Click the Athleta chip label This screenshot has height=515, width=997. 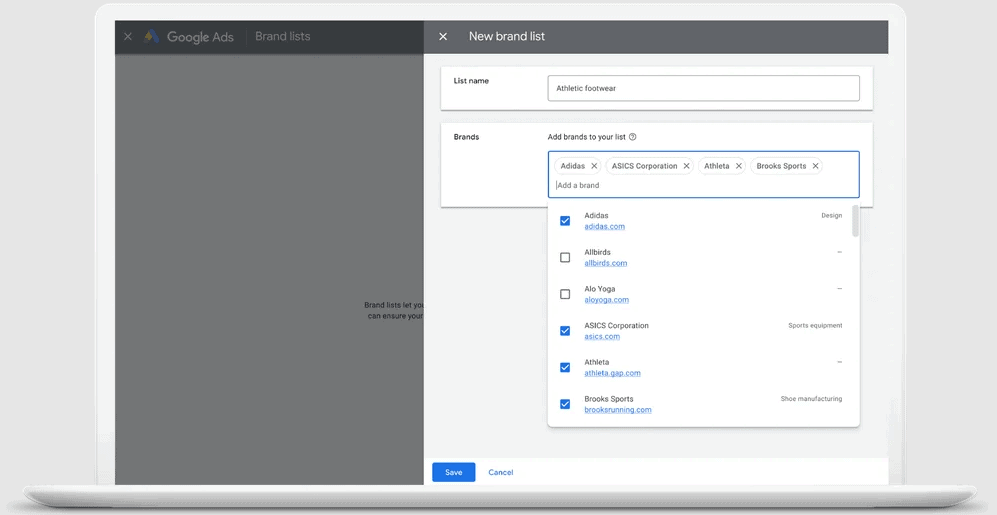(x=717, y=166)
